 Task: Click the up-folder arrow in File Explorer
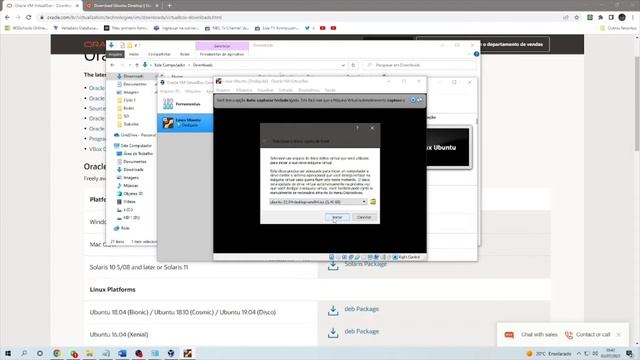pyautogui.click(x=137, y=65)
